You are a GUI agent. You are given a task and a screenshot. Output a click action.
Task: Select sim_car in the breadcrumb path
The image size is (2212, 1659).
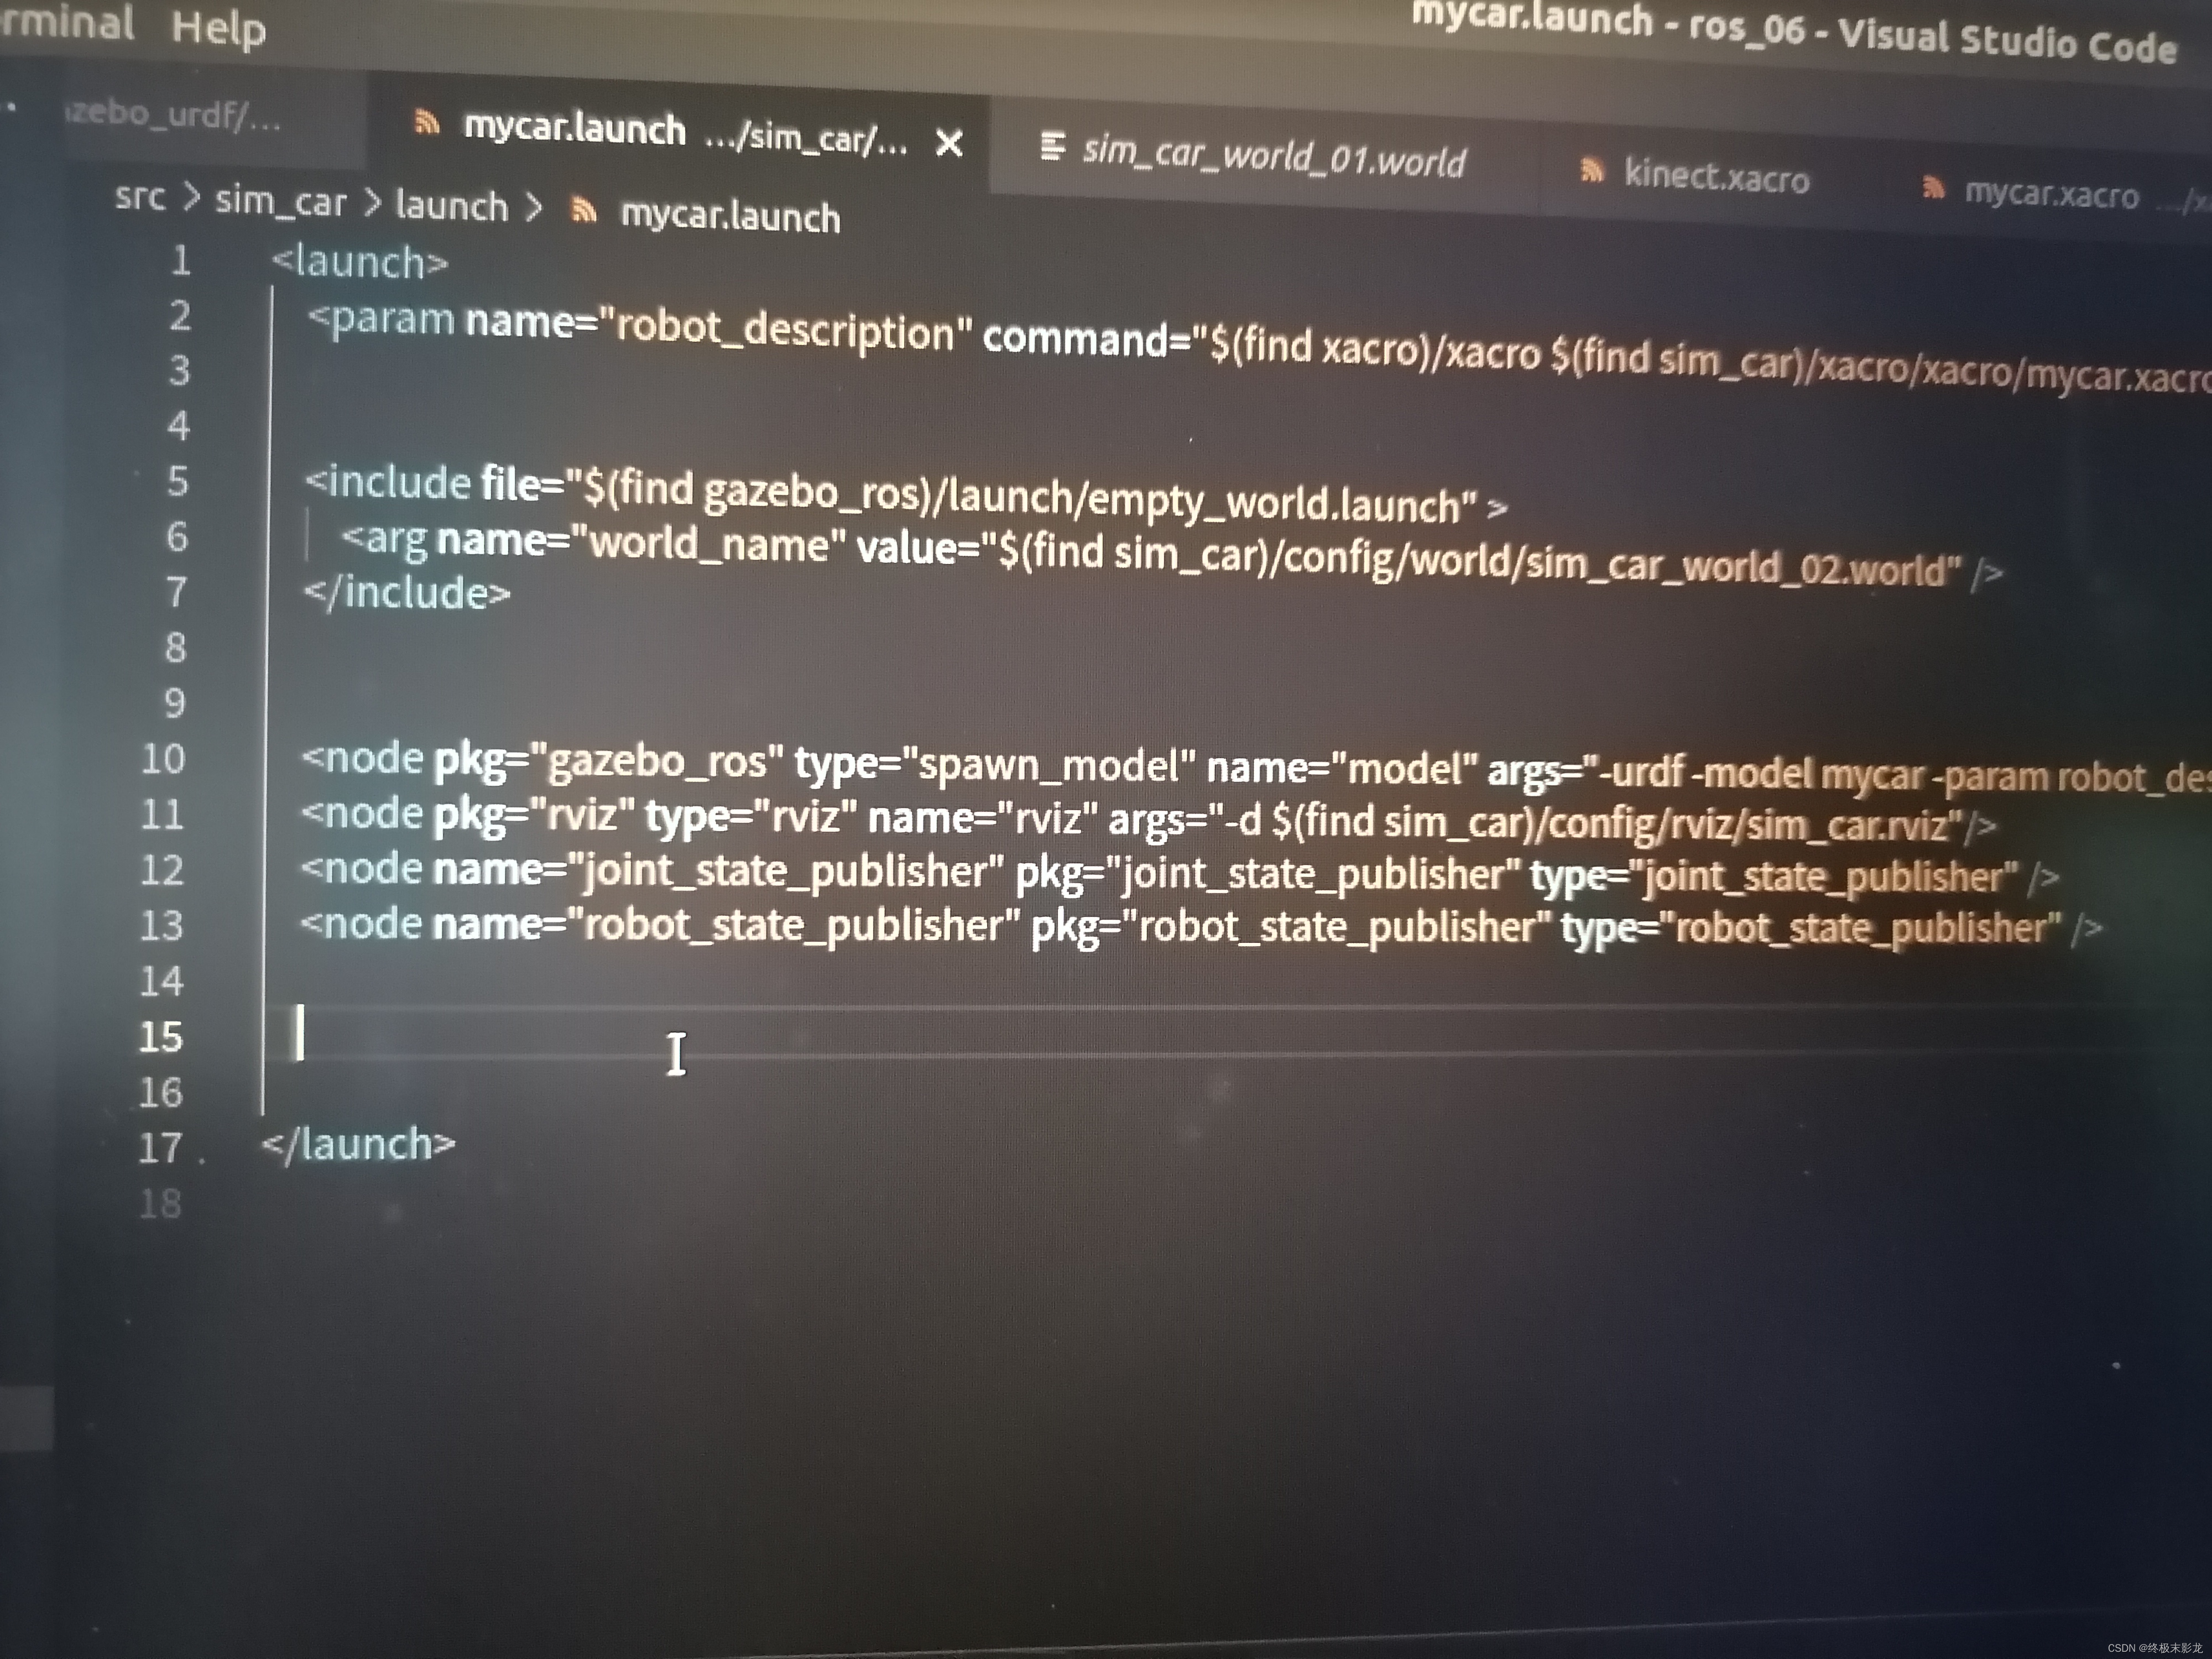(281, 201)
